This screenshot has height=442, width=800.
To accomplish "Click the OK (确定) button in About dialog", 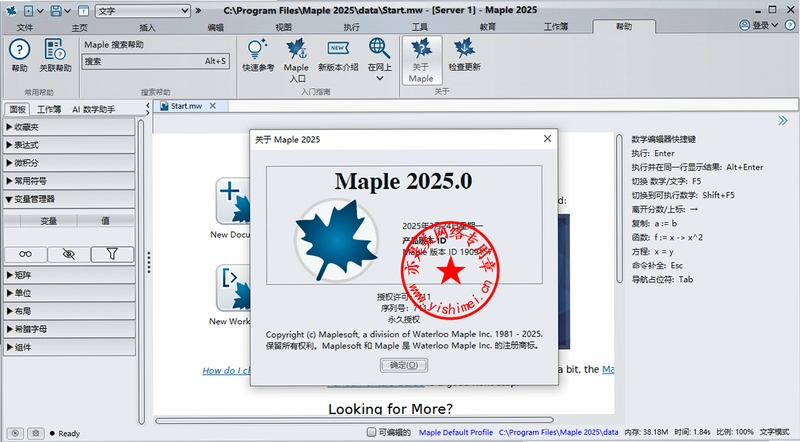I will pyautogui.click(x=404, y=365).
